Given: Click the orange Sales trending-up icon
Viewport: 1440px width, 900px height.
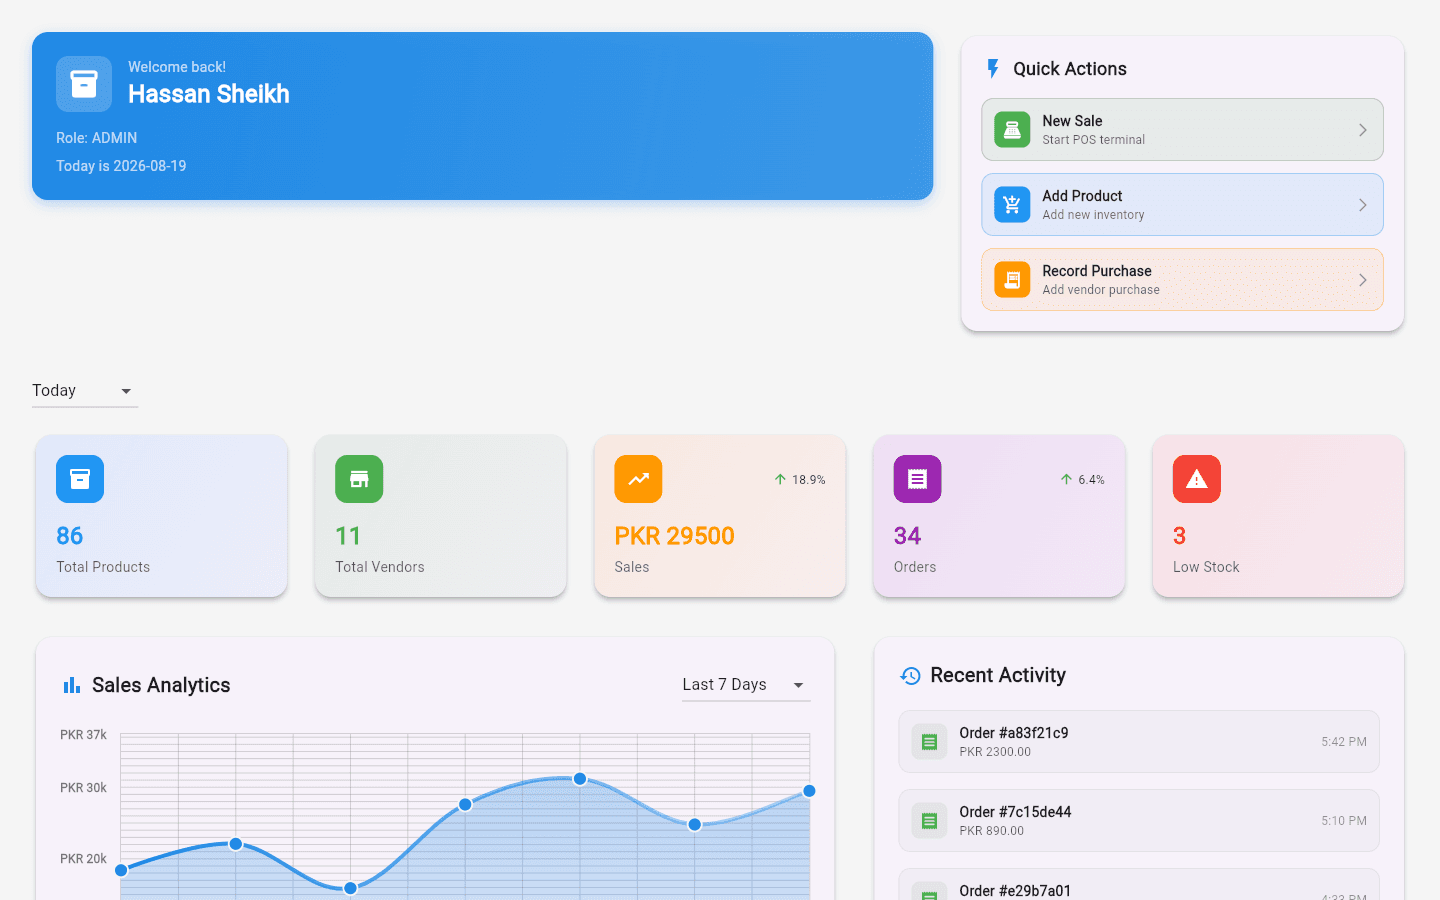Looking at the screenshot, I should (x=638, y=479).
